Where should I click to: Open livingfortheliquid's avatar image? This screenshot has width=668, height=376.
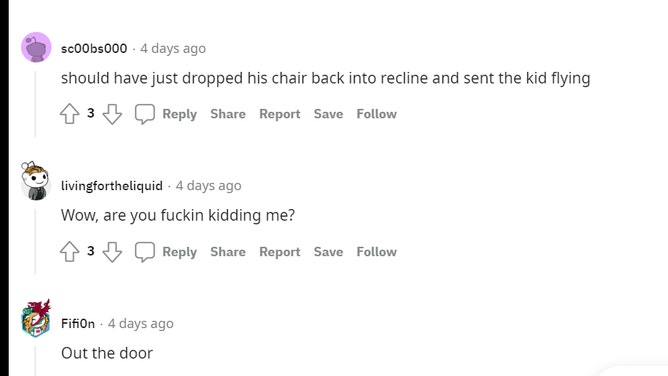(x=36, y=181)
